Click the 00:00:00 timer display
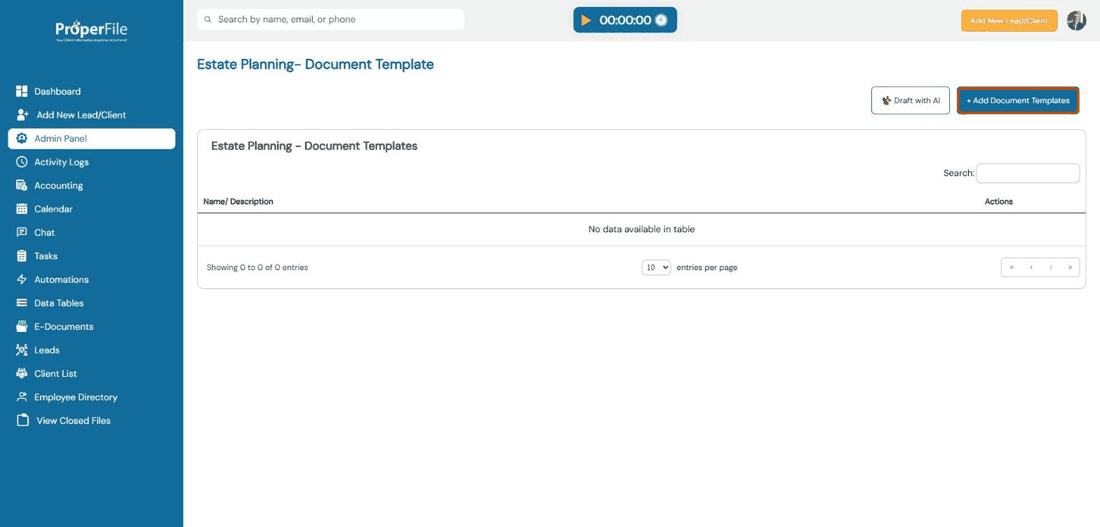The image size is (1100, 527). tap(625, 20)
